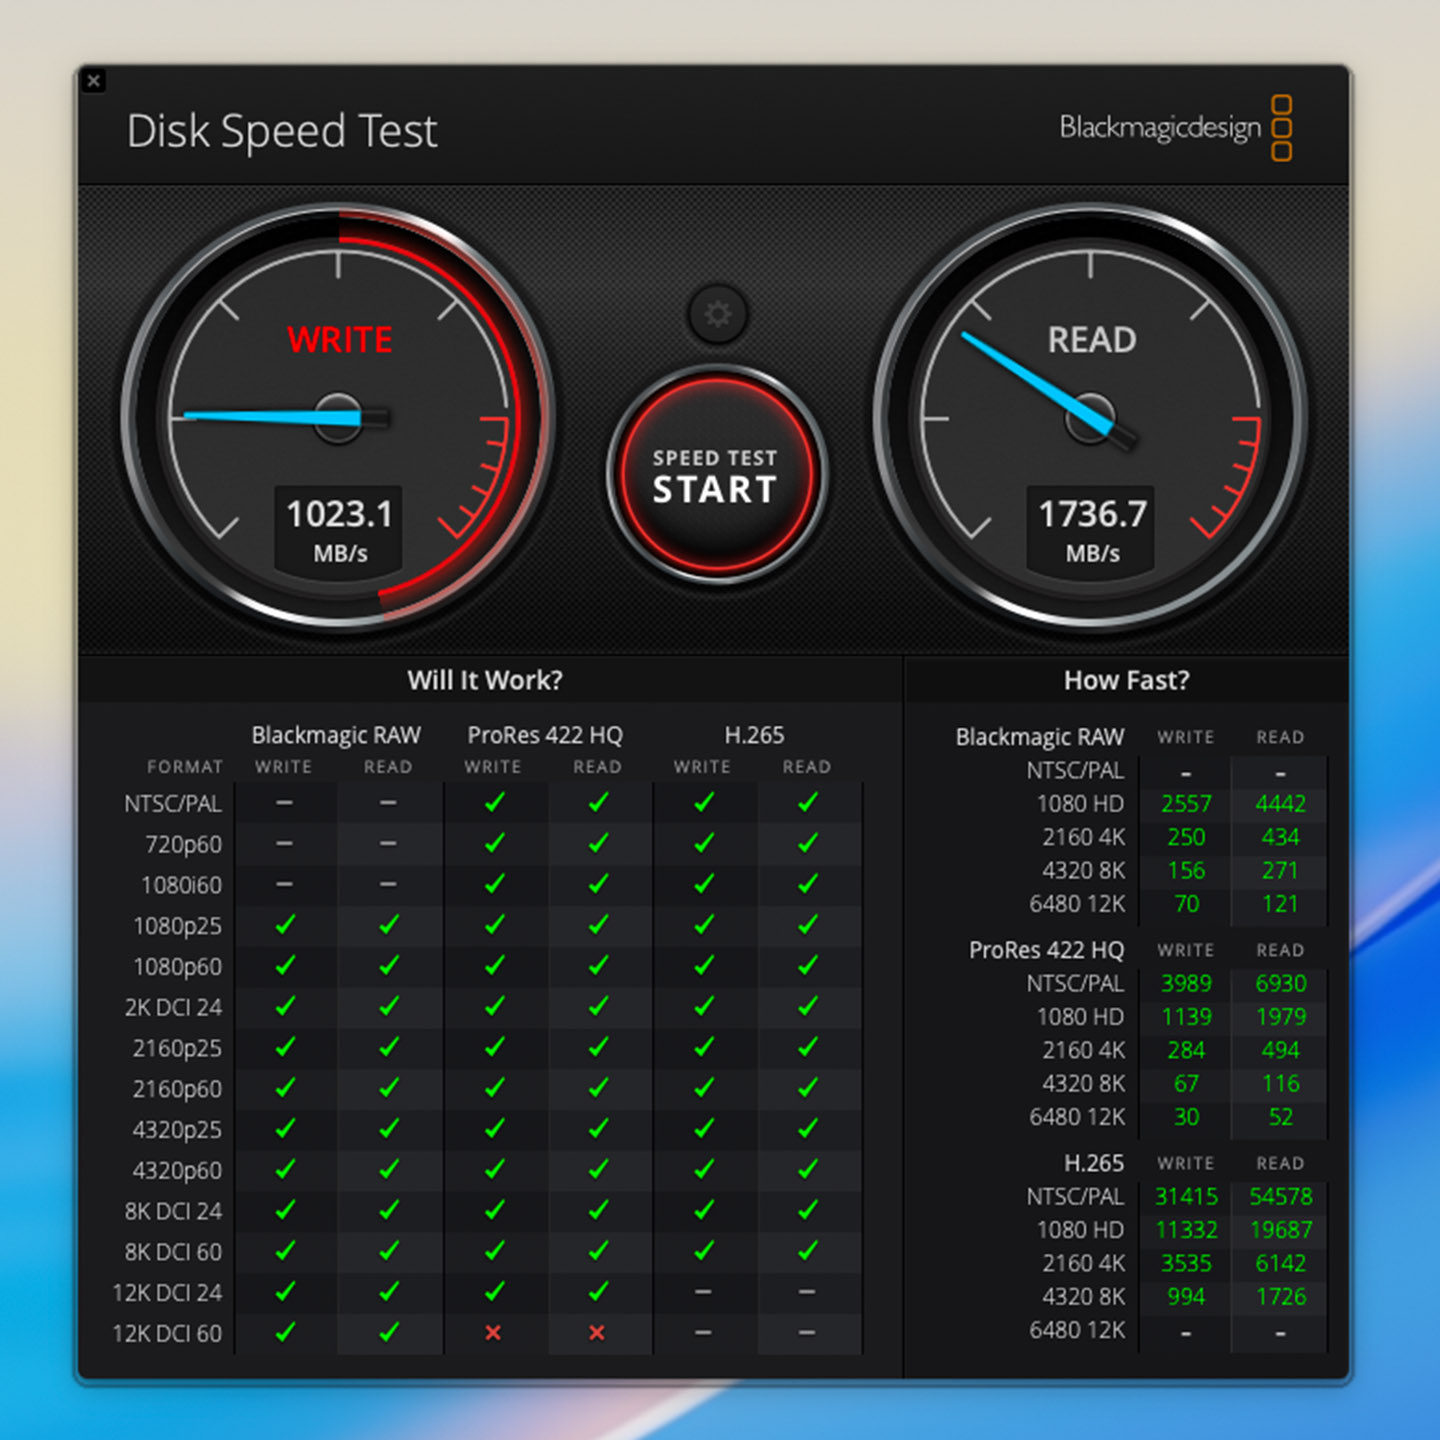Click the "Will It Work?" heading

485,680
